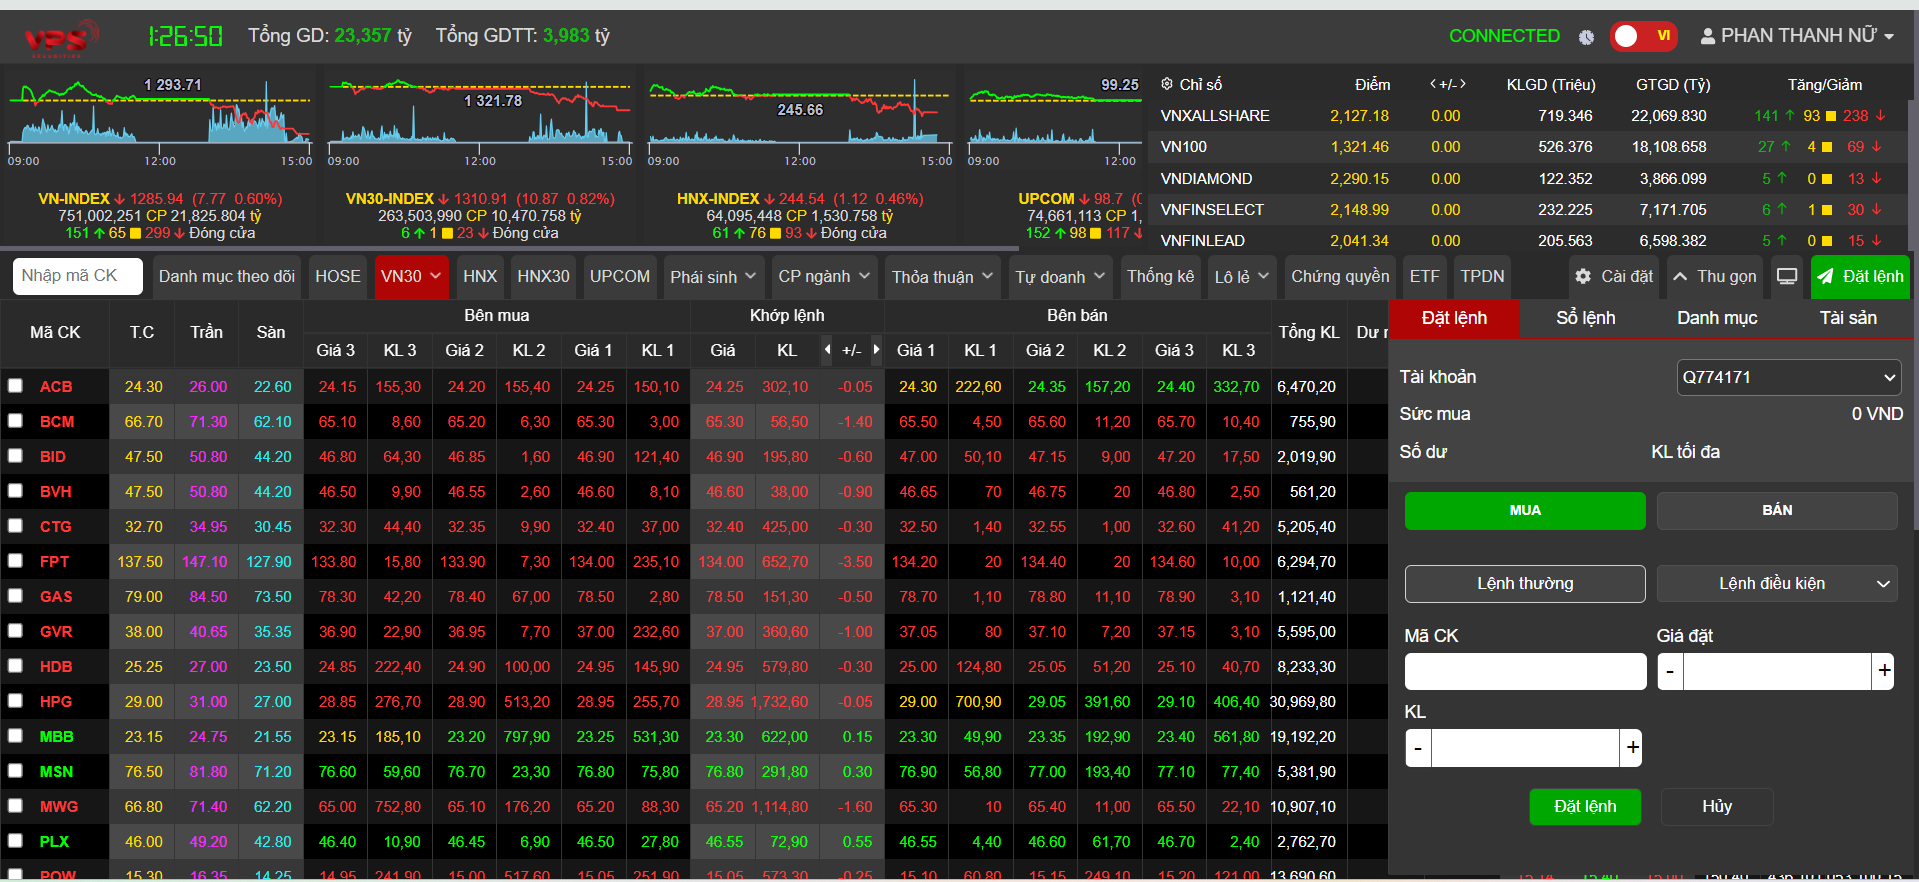This screenshot has width=1919, height=882.
Task: Click the right arrow beside +/- column
Action: coord(876,350)
